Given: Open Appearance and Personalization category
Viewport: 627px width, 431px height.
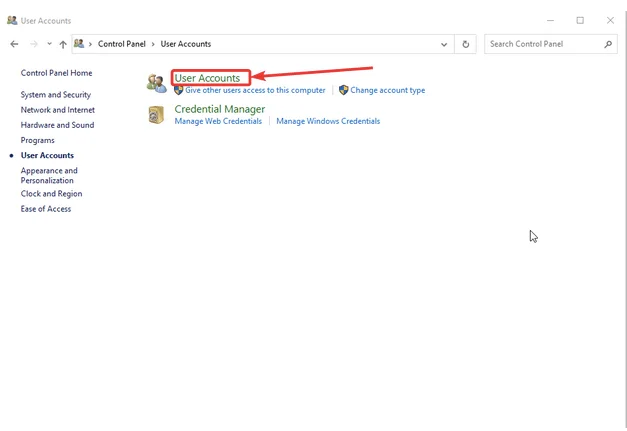Looking at the screenshot, I should tap(49, 176).
